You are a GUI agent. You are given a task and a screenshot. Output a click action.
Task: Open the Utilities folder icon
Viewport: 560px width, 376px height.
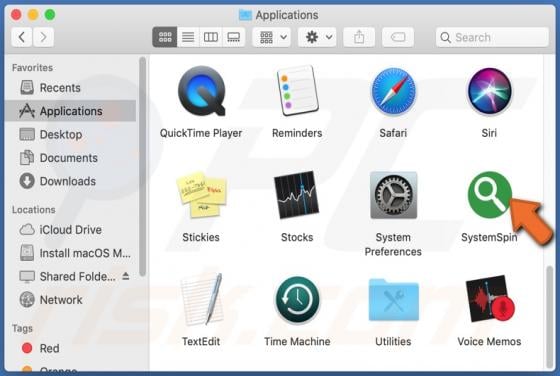pos(393,300)
